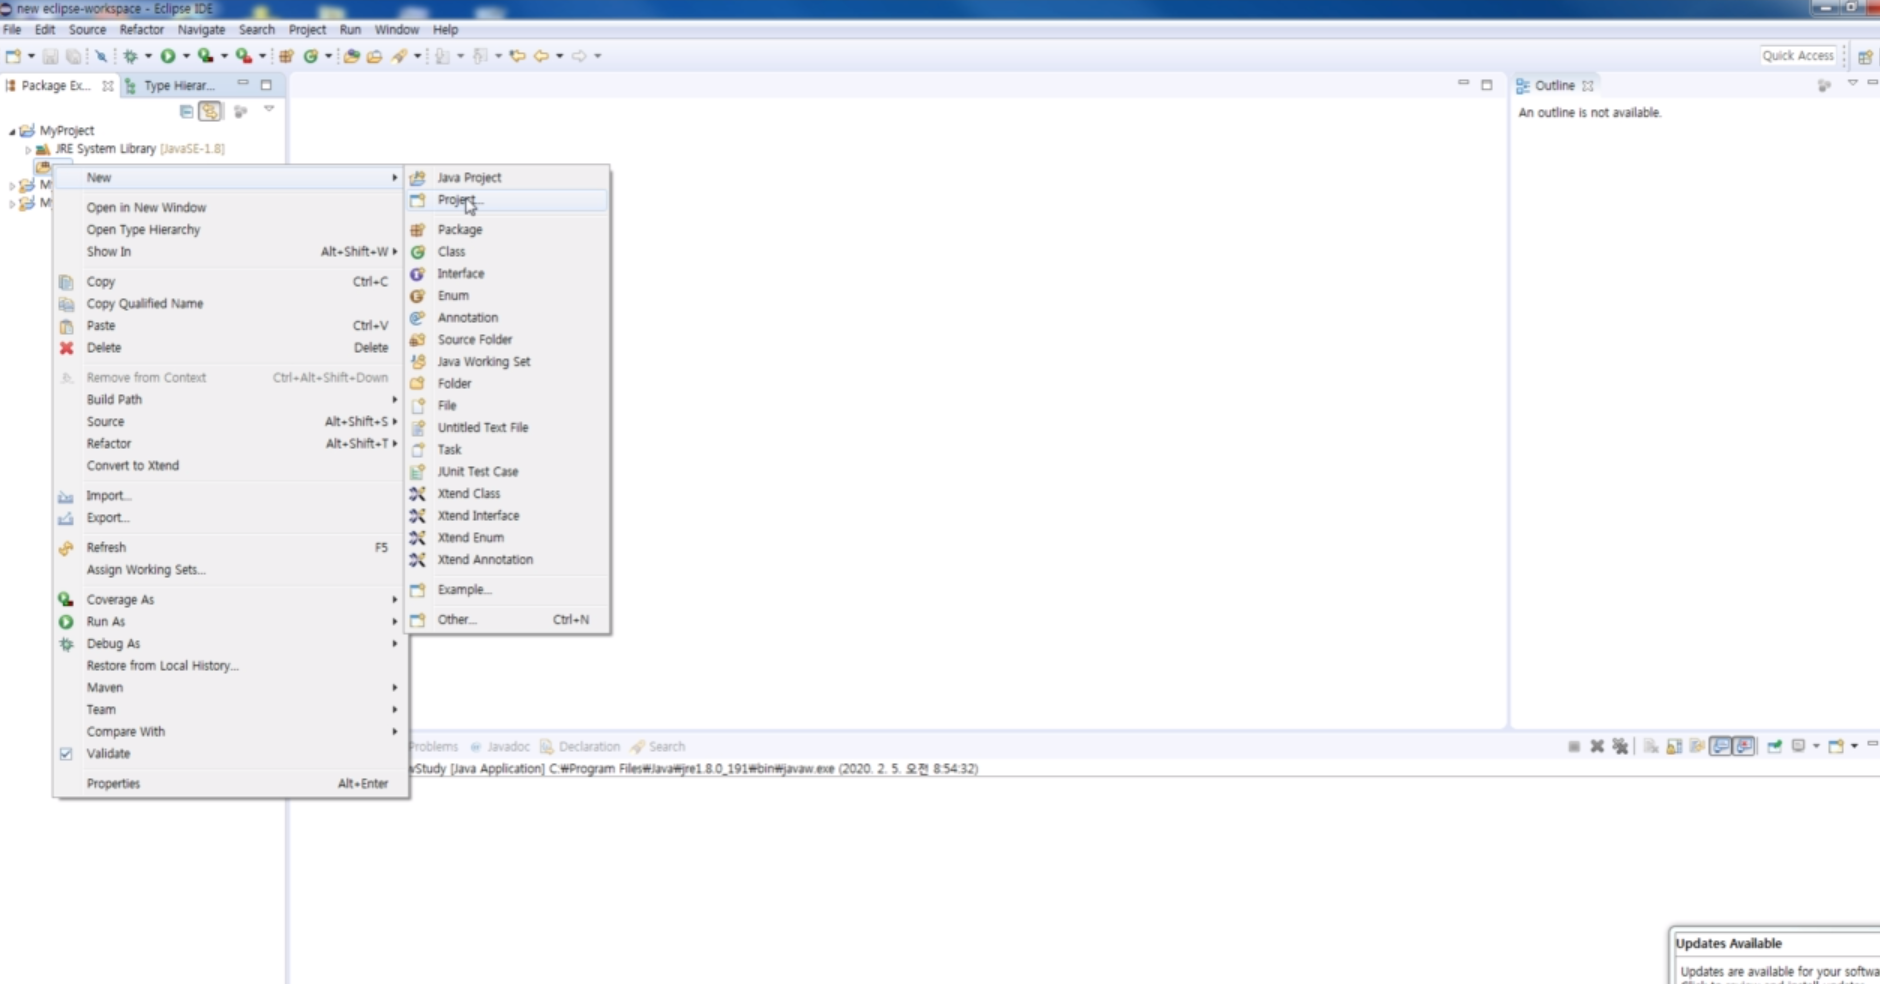Open the Navigate menu in menu bar
Screen dimensions: 1880x984
(201, 29)
